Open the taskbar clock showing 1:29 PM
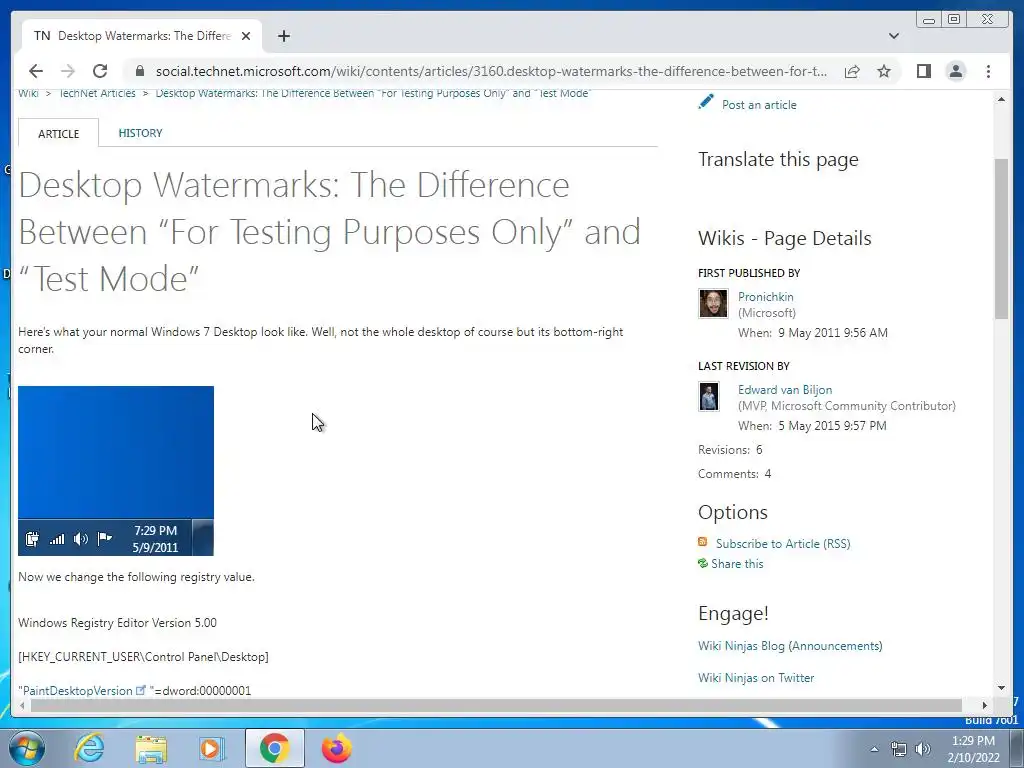This screenshot has height=768, width=1024. coord(974,749)
